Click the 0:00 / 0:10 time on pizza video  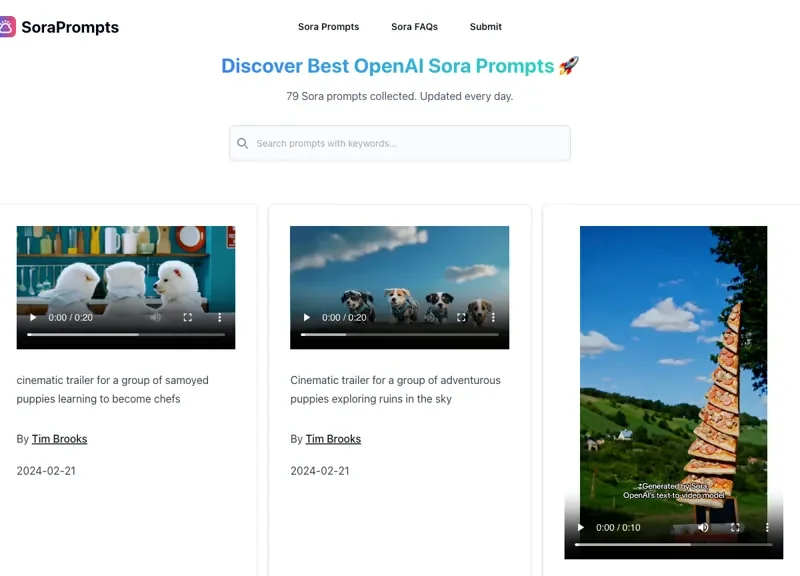pos(618,528)
